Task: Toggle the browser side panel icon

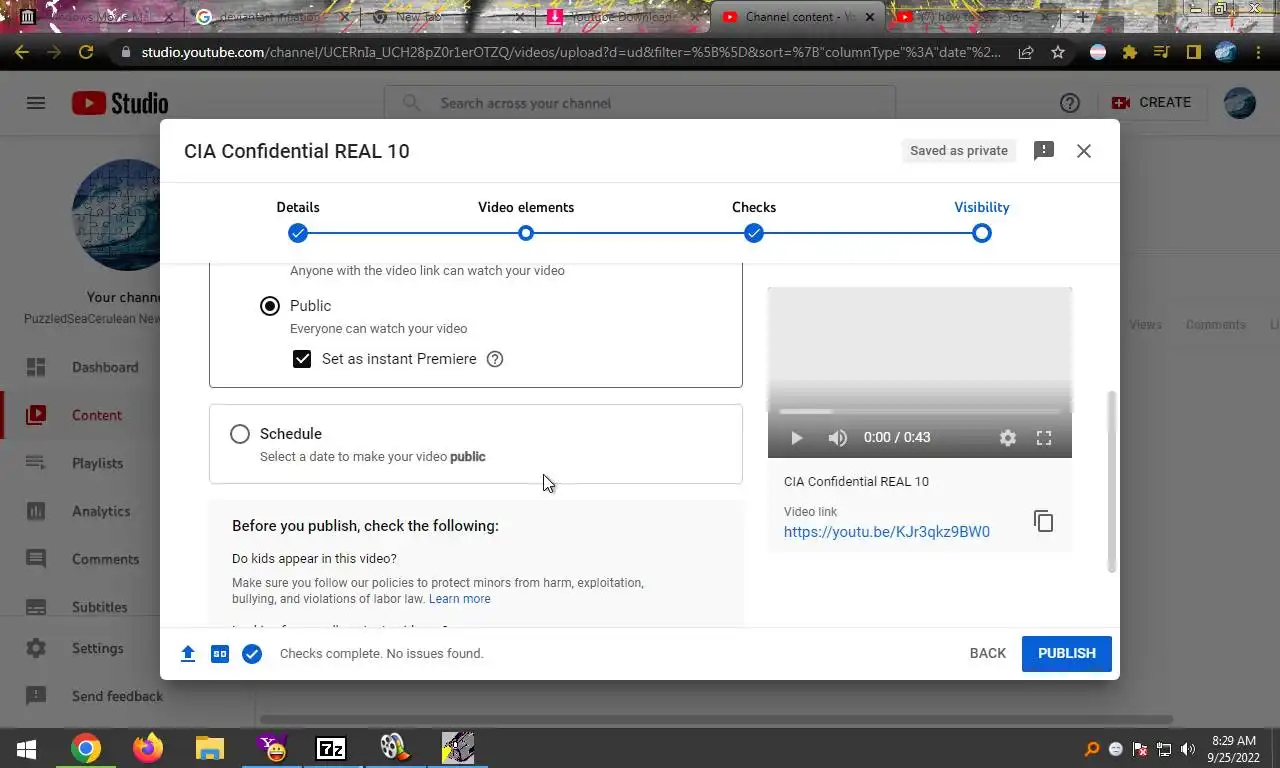Action: 1193,53
